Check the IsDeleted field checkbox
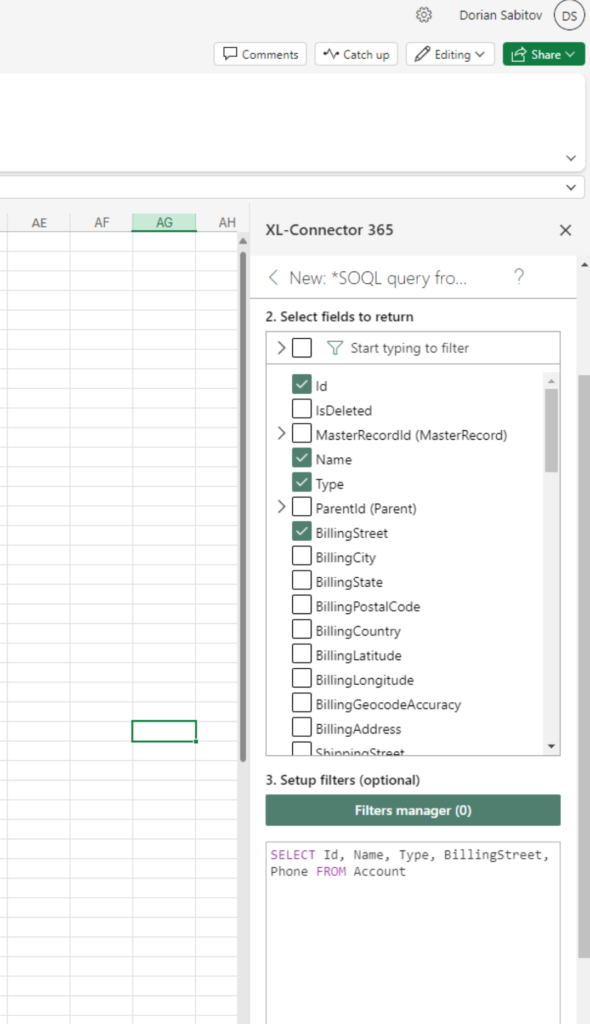The image size is (590, 1024). click(301, 409)
